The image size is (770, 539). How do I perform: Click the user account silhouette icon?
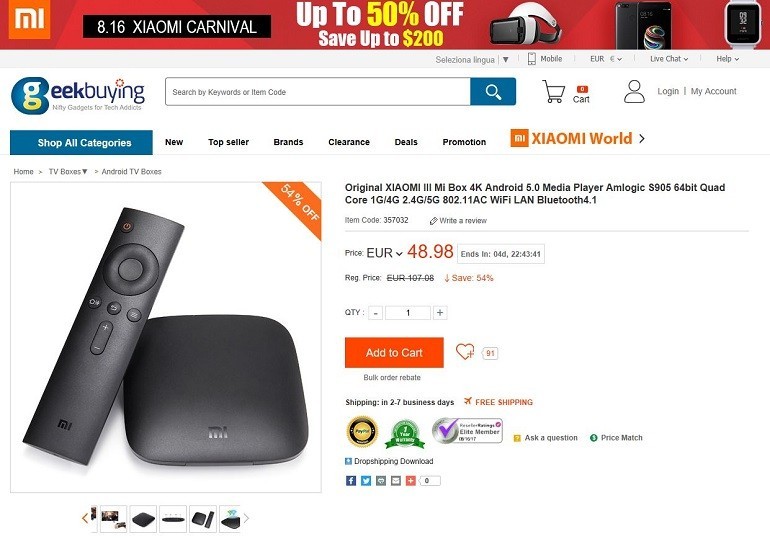coord(634,91)
